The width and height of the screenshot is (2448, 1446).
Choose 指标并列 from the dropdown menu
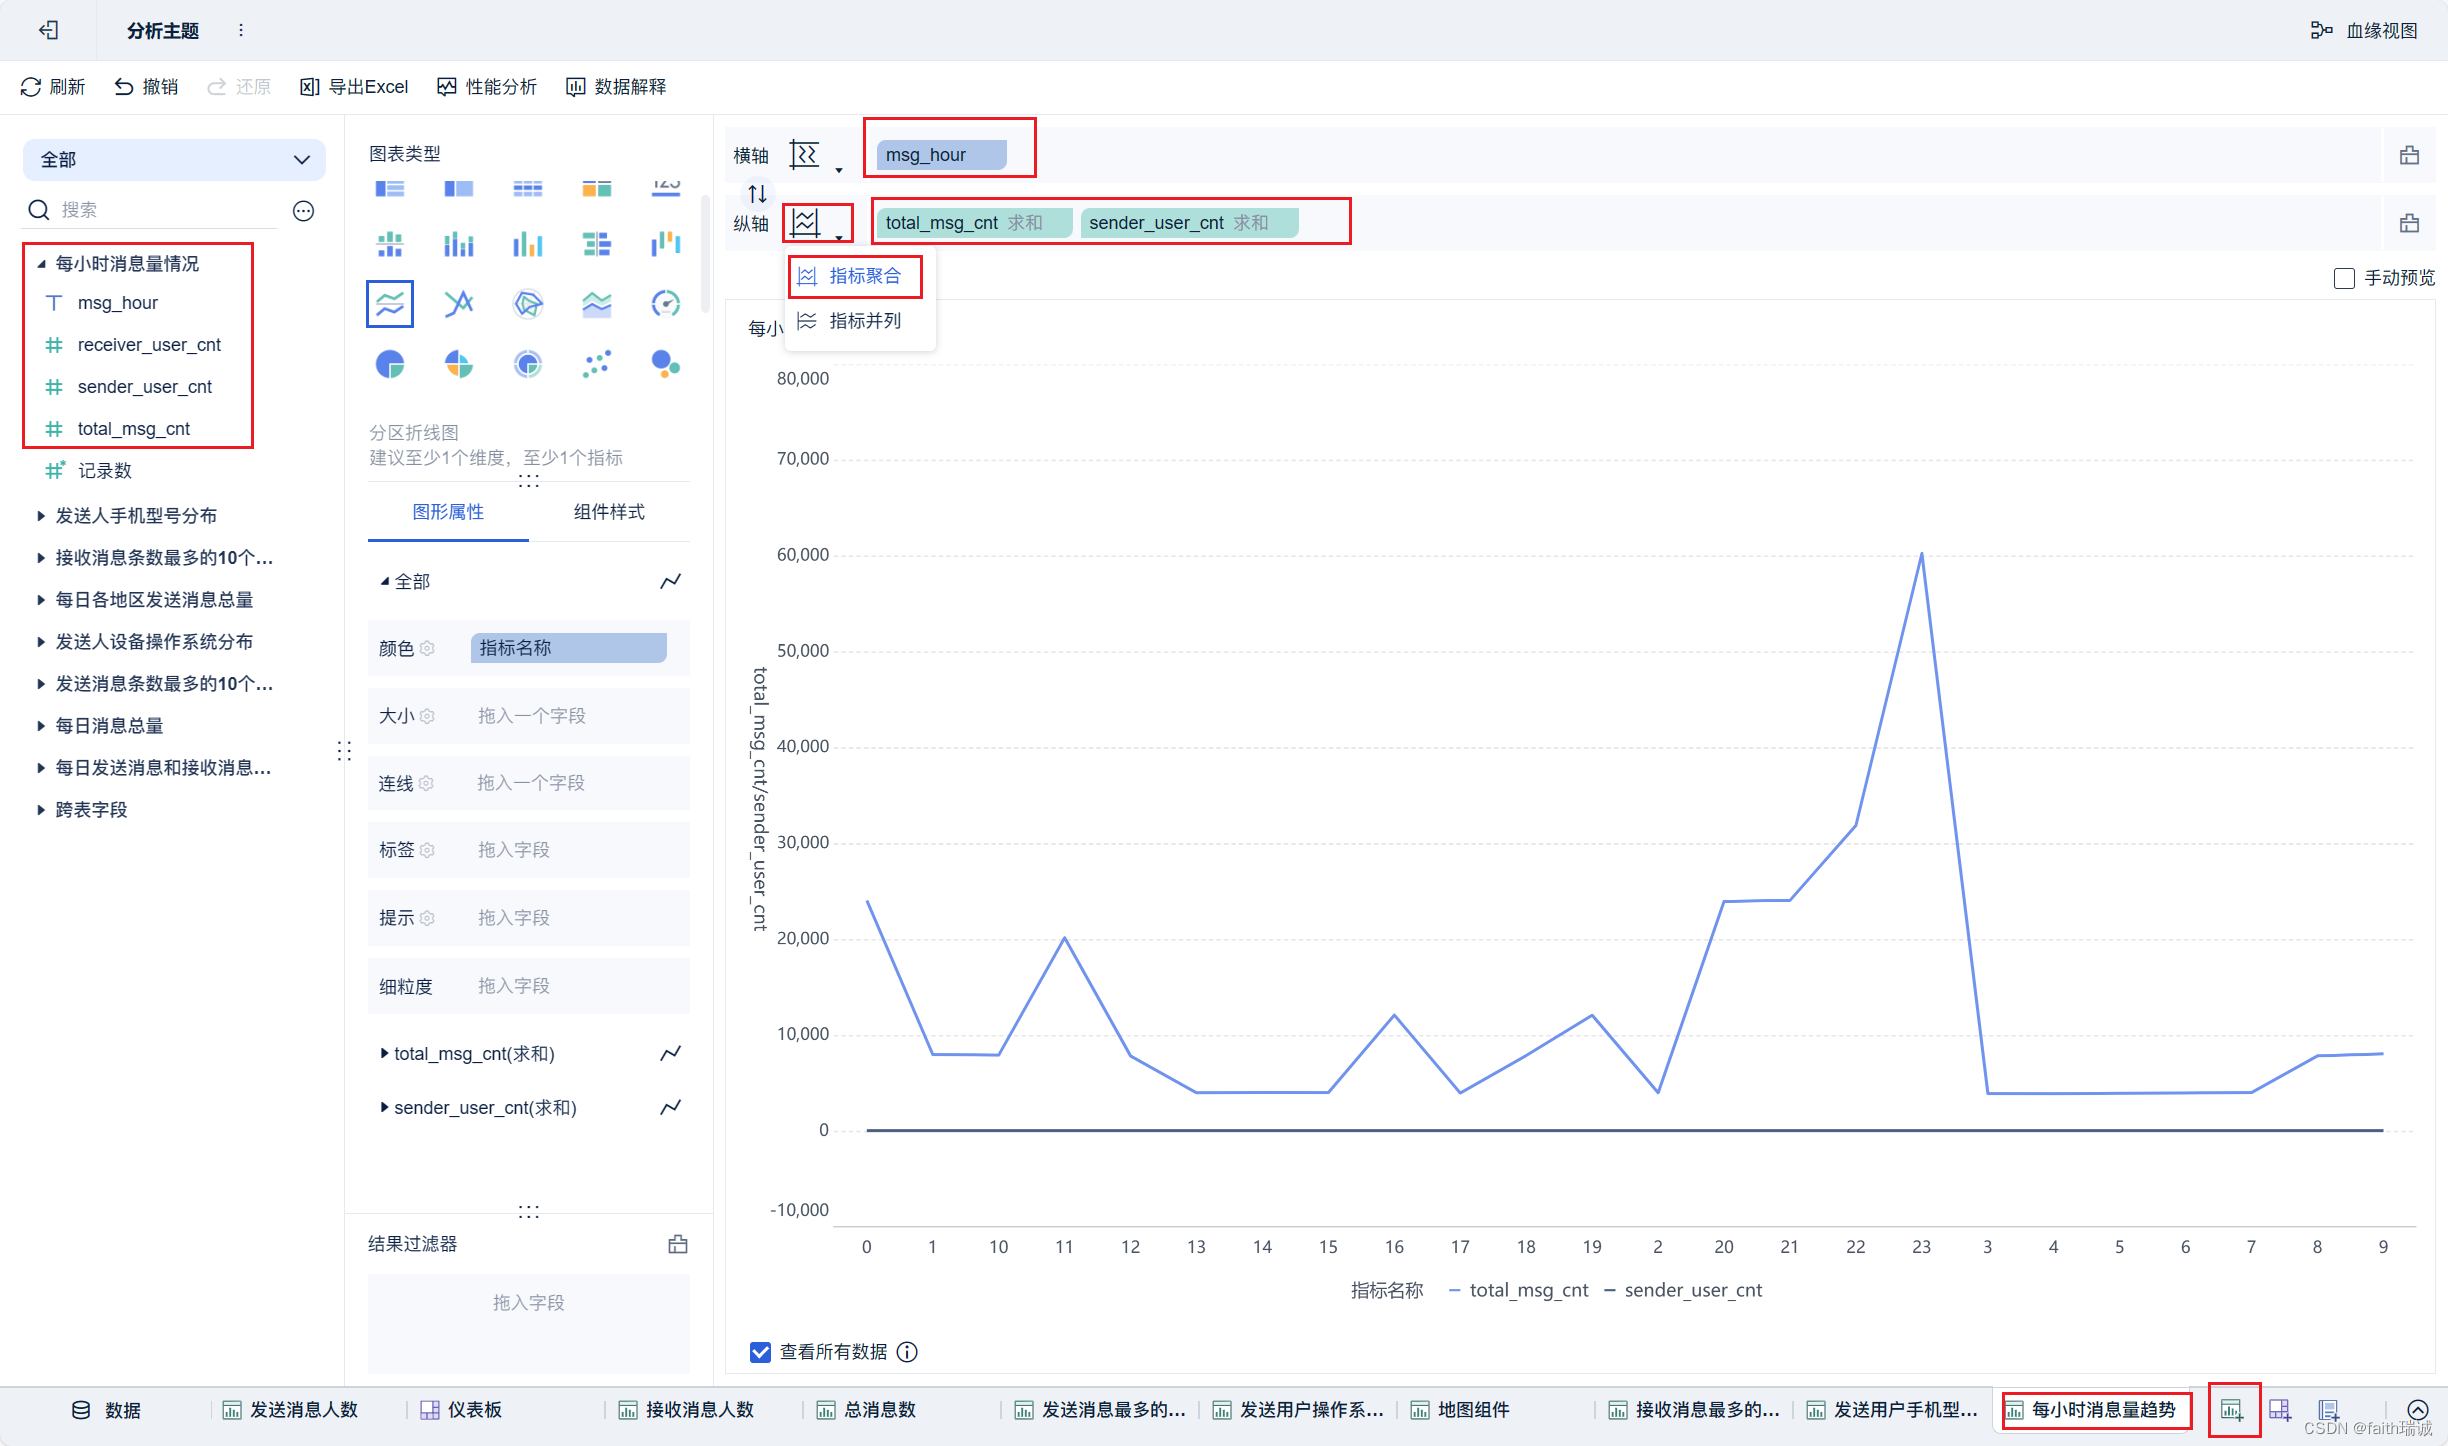coord(864,321)
